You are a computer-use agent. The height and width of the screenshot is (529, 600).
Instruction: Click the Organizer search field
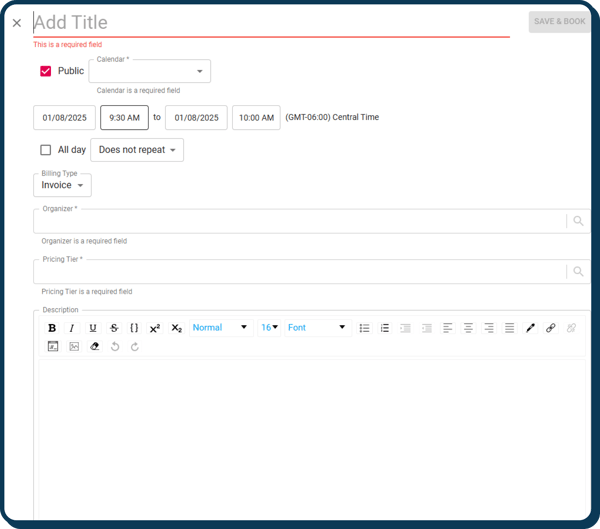300,222
